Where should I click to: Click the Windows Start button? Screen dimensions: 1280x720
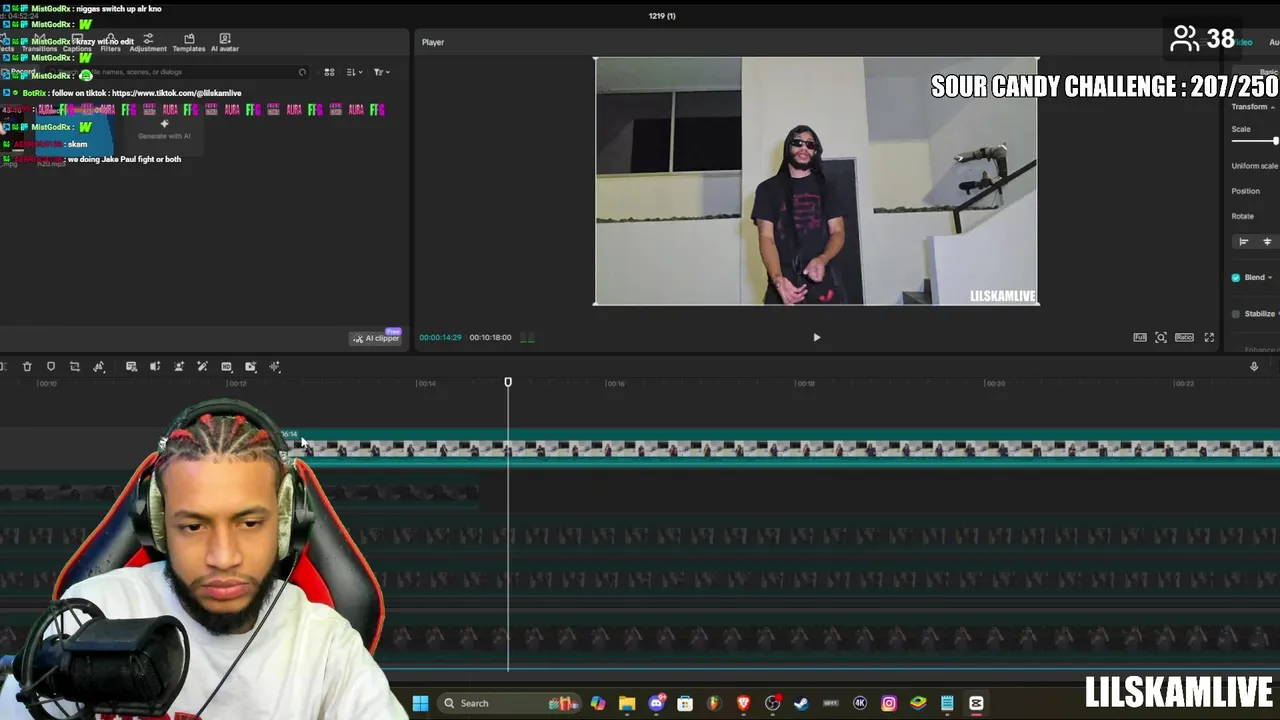coord(420,703)
